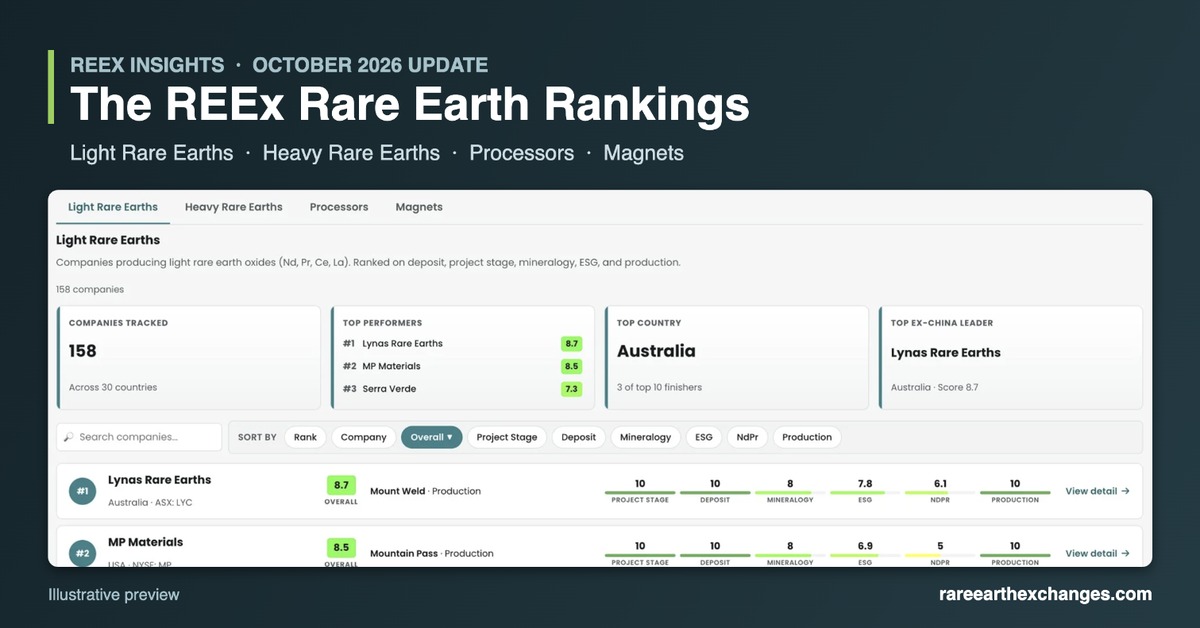Image resolution: width=1200 pixels, height=628 pixels.
Task: Click the Serra Verde 7.3 score badge
Action: click(x=571, y=388)
